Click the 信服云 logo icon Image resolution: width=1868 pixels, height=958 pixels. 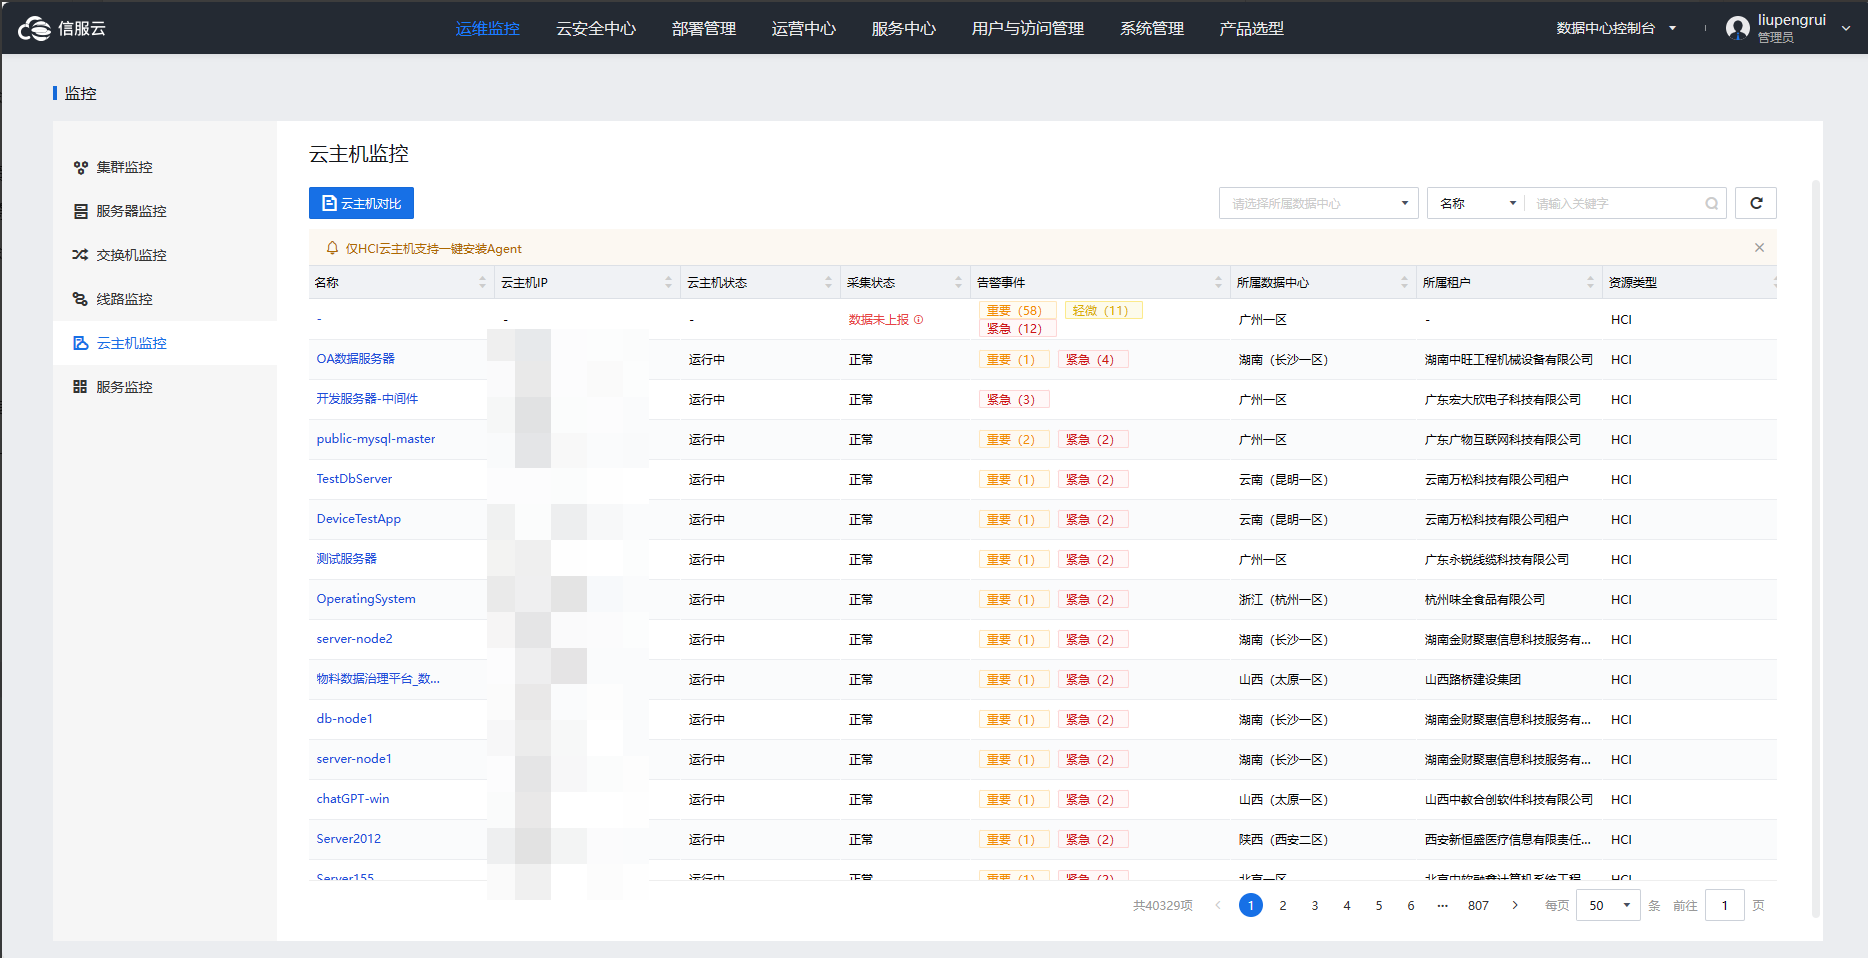[34, 29]
